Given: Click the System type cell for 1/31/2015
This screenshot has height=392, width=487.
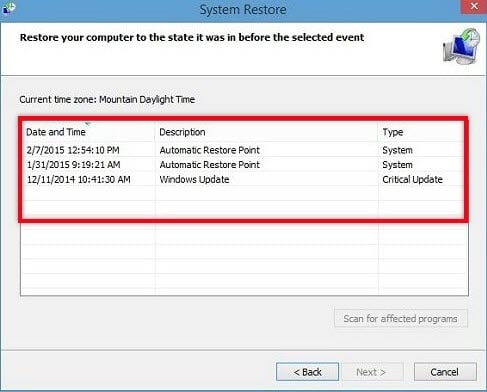Looking at the screenshot, I should coord(397,165).
